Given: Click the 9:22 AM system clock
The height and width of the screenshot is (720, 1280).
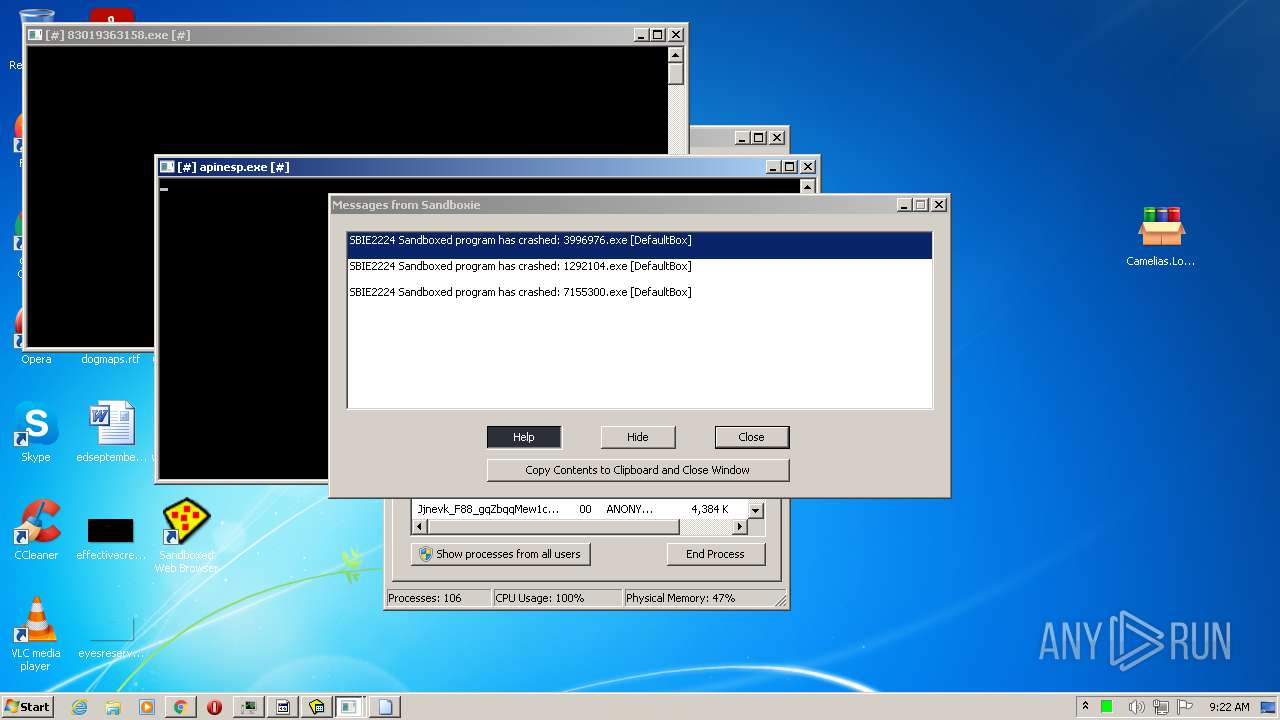Looking at the screenshot, I should pos(1229,707).
